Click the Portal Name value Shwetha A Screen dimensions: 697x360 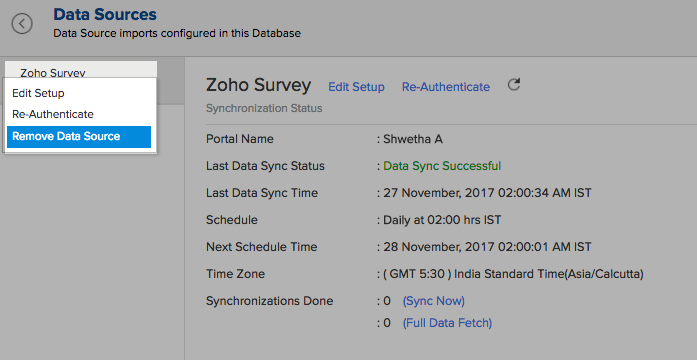(x=413, y=139)
